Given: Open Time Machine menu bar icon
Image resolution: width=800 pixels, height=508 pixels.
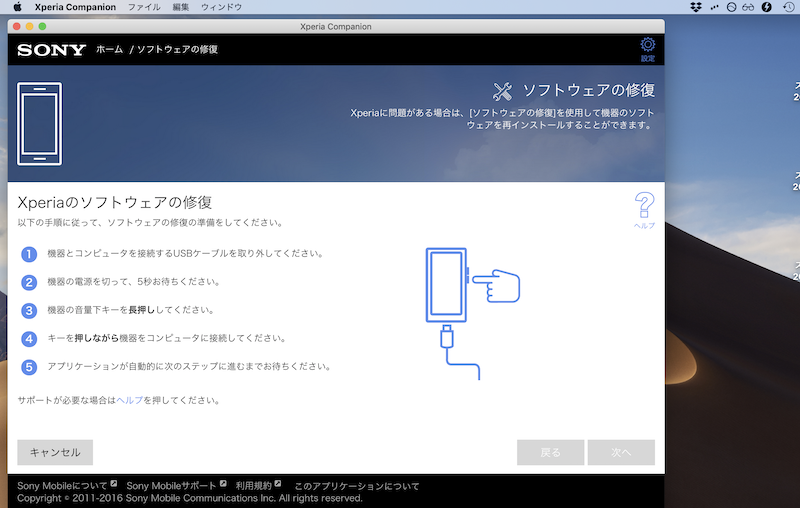Looking at the screenshot, I should pyautogui.click(x=788, y=7).
